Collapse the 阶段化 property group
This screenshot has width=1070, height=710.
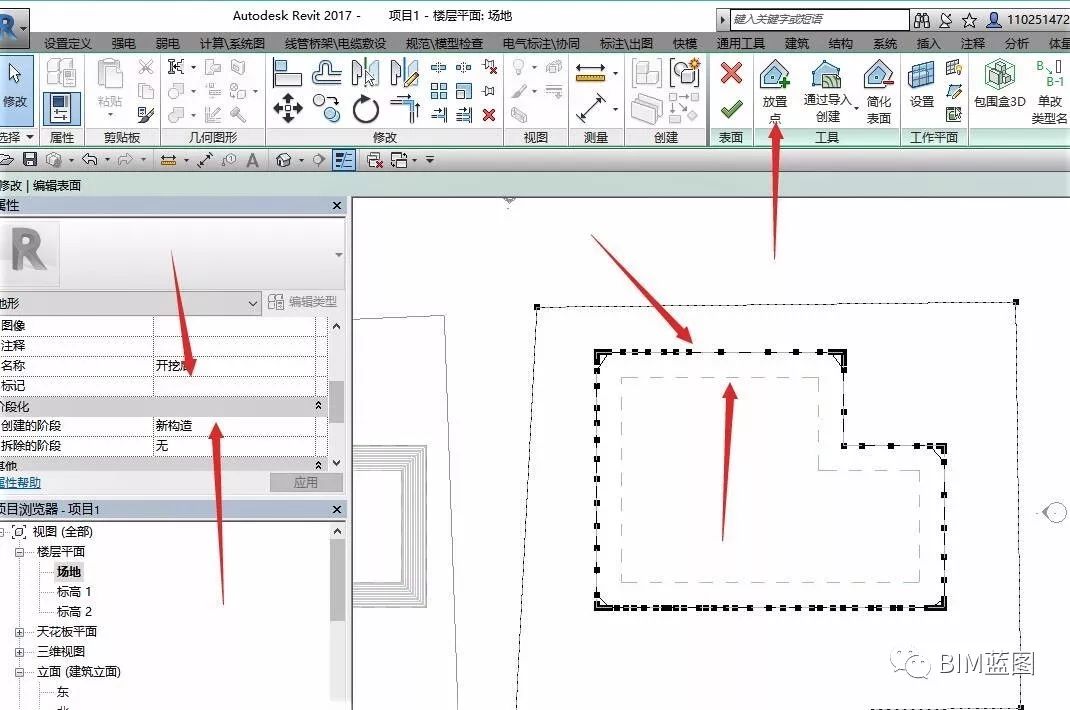pyautogui.click(x=318, y=406)
